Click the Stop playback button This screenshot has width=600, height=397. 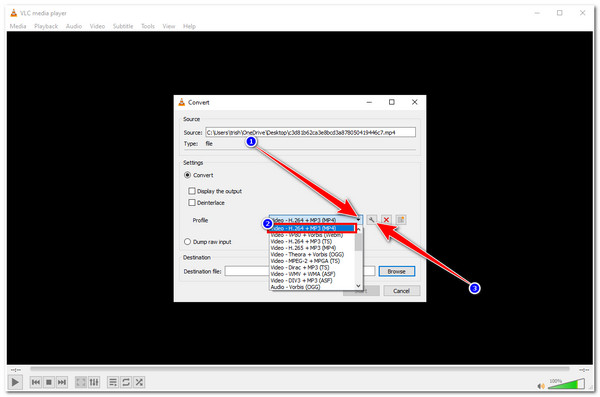(49, 382)
